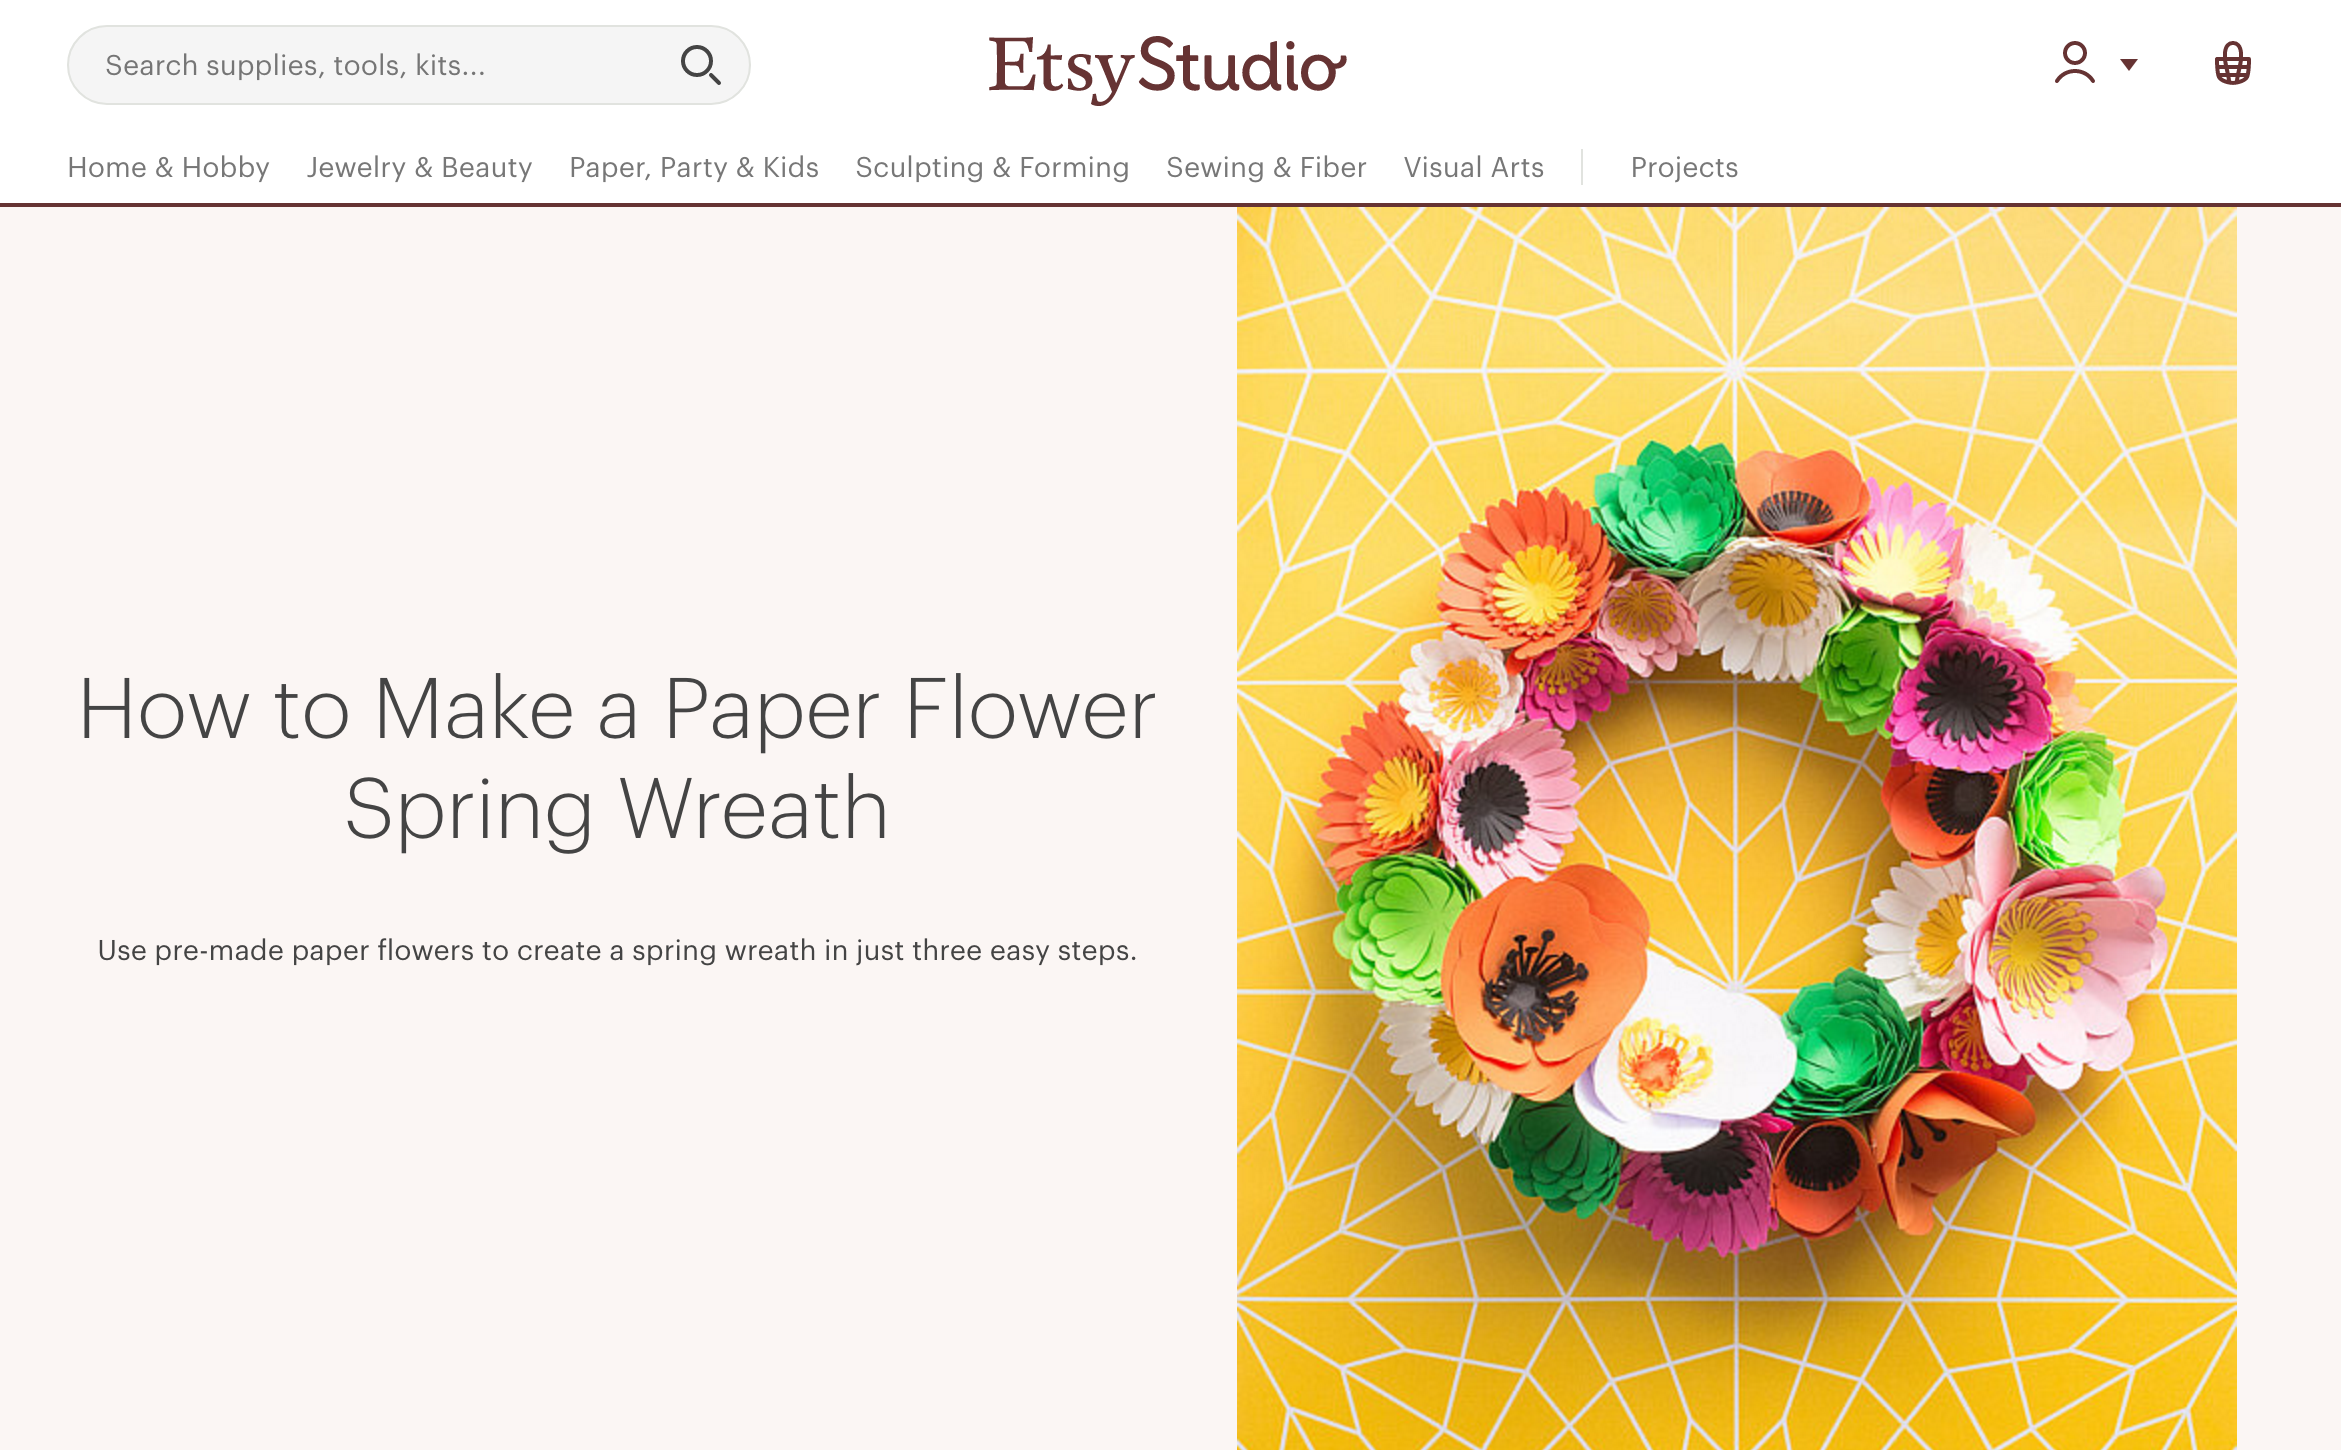Go to Etsy Studio logo homepage
The image size is (2341, 1450).
(1167, 68)
